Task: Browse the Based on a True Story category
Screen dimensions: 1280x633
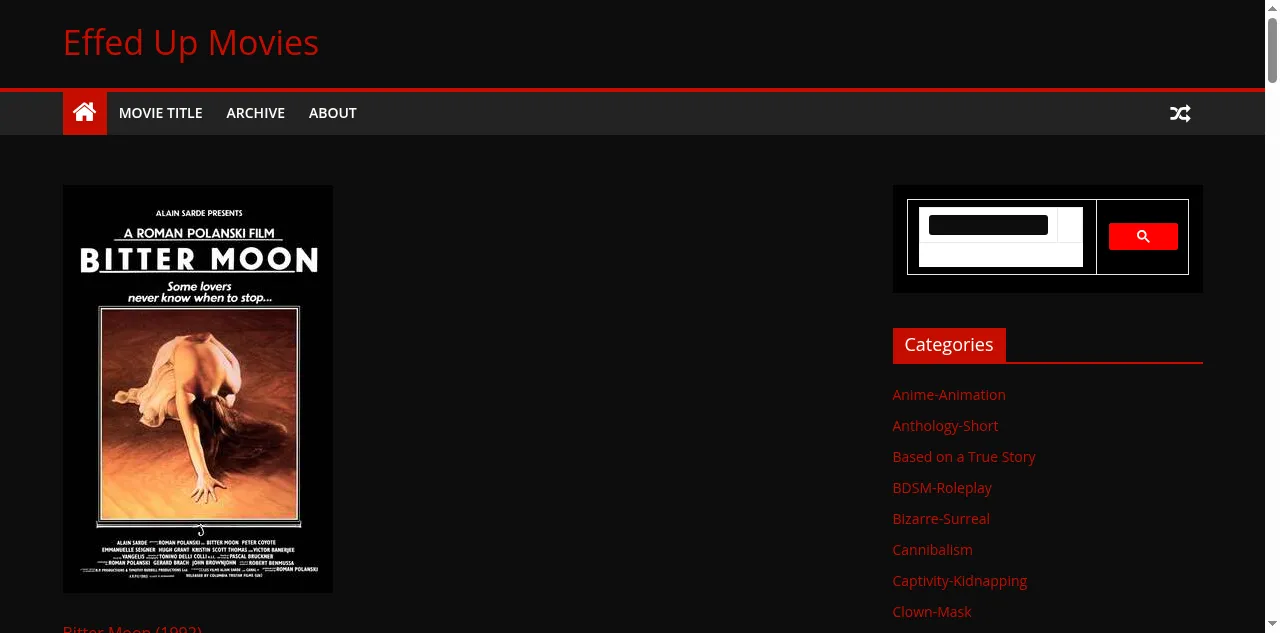Action: click(x=964, y=457)
